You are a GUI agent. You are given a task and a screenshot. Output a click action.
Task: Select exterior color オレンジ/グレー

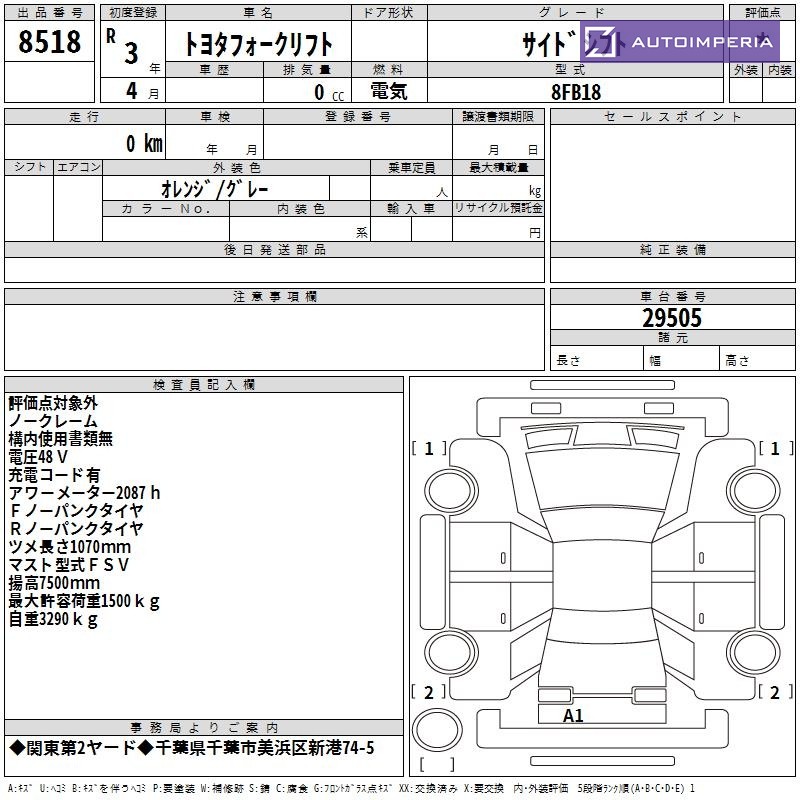point(215,189)
